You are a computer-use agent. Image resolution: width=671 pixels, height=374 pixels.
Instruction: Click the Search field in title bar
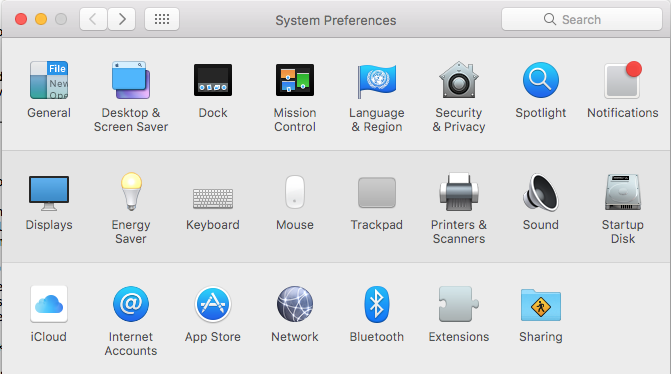582,19
